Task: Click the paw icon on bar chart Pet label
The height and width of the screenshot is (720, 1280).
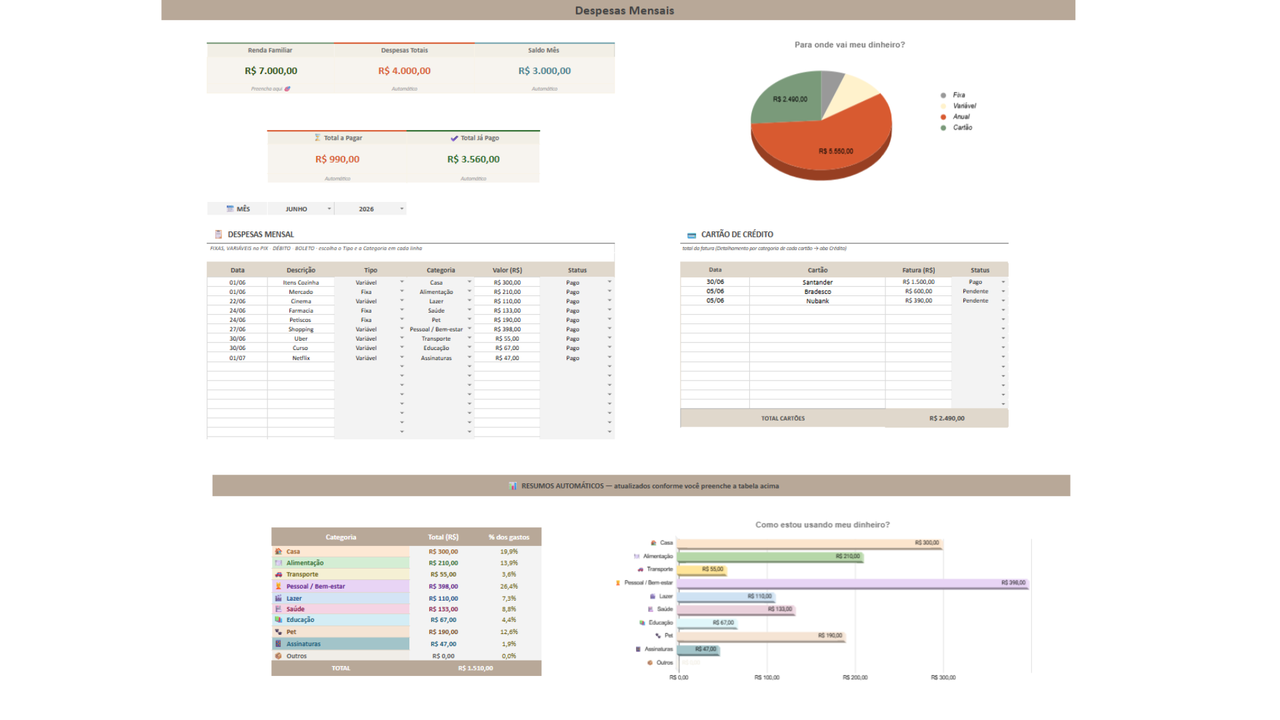Action: [x=658, y=635]
